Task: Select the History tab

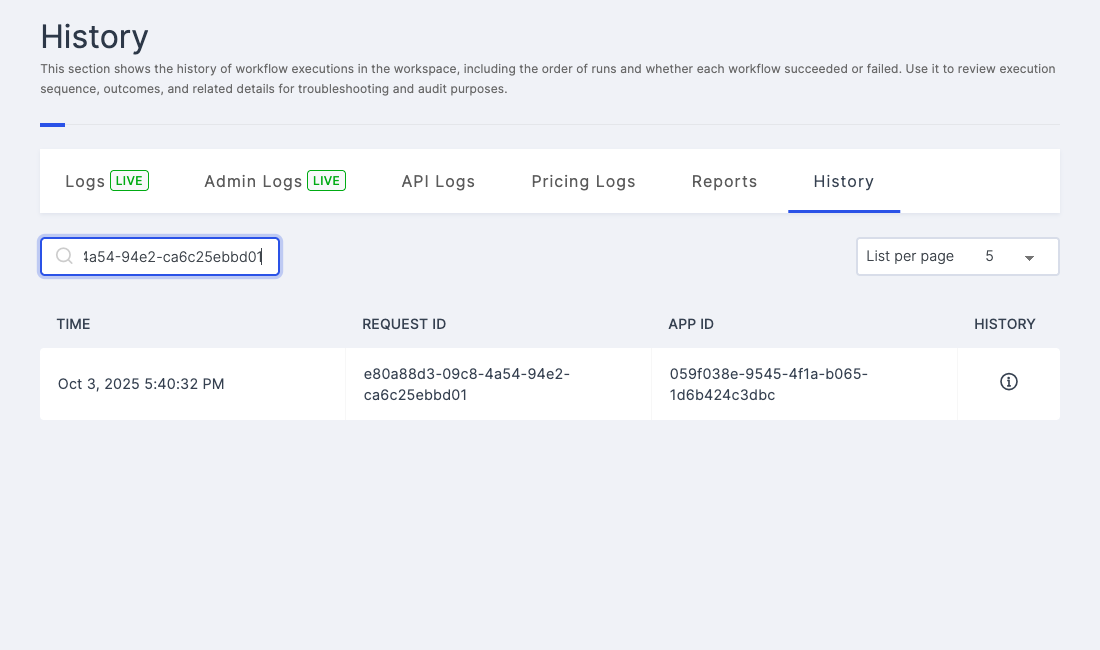Action: [843, 182]
